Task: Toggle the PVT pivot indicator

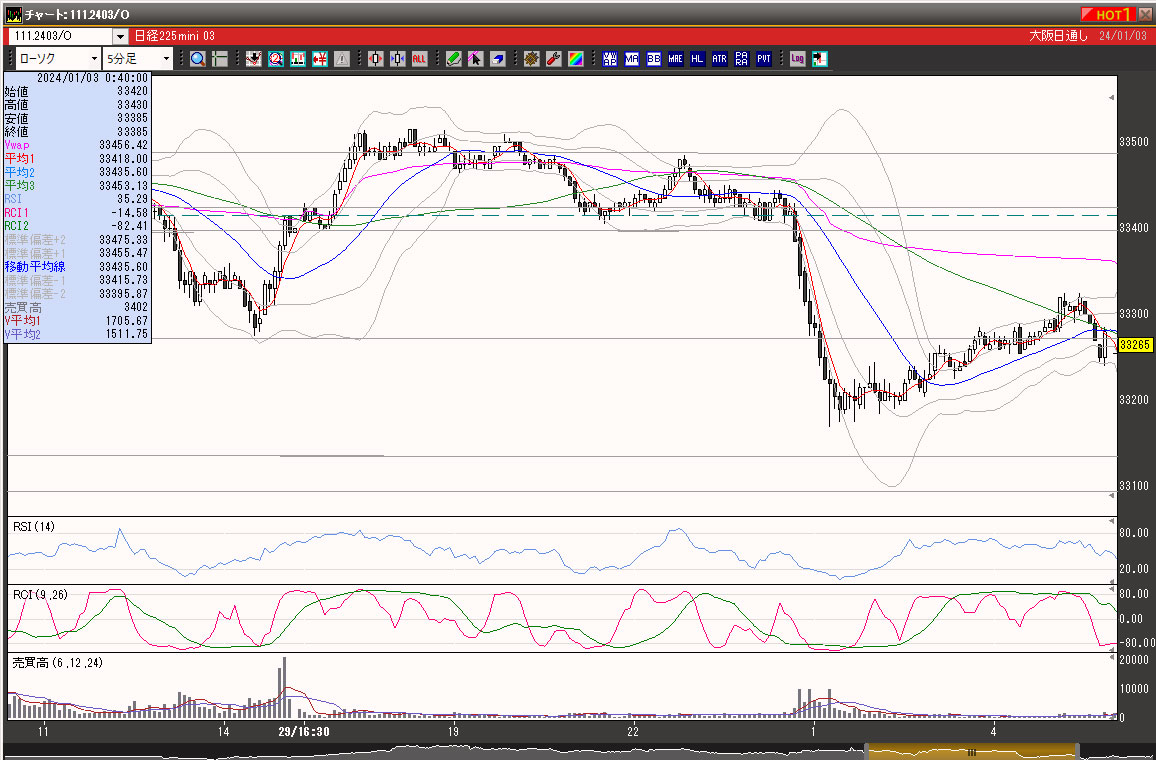Action: pos(764,59)
